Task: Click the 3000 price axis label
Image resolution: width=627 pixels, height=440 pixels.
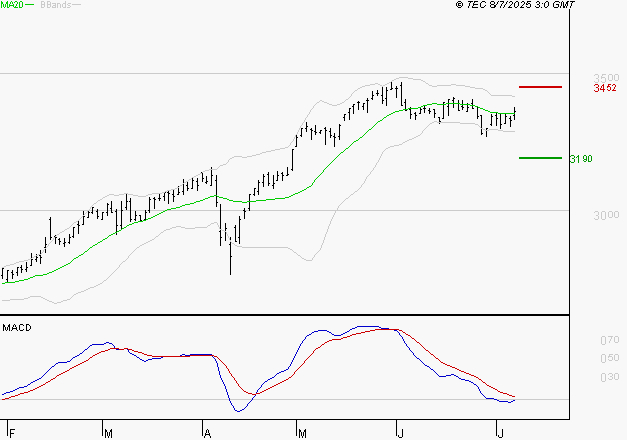Action: coord(606,215)
